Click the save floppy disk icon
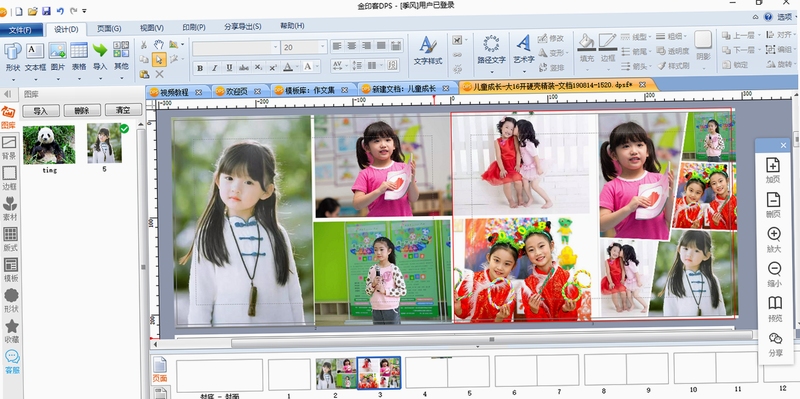Viewport: 800px width, 399px height. pos(46,11)
